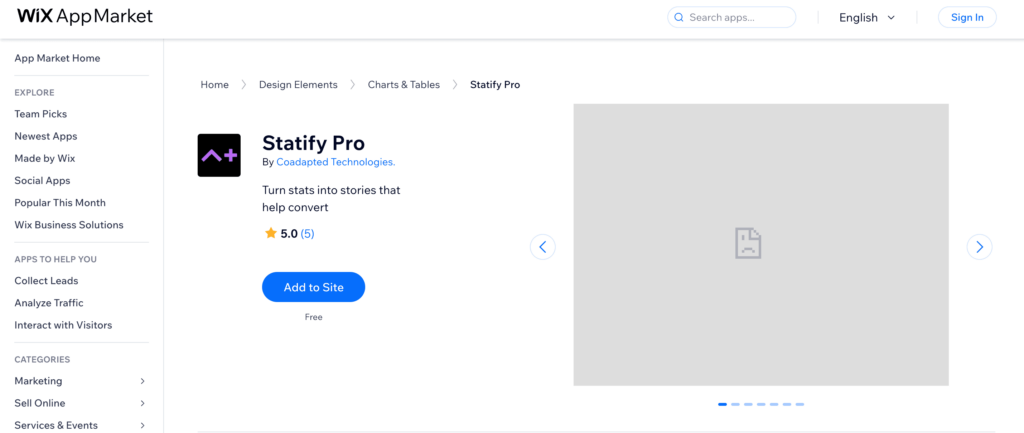Click the search magnifier icon
The height and width of the screenshot is (433, 1024).
click(679, 18)
